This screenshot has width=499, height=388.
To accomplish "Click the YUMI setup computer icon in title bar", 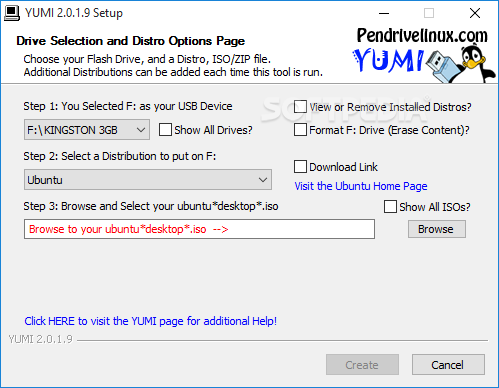I will [12, 13].
